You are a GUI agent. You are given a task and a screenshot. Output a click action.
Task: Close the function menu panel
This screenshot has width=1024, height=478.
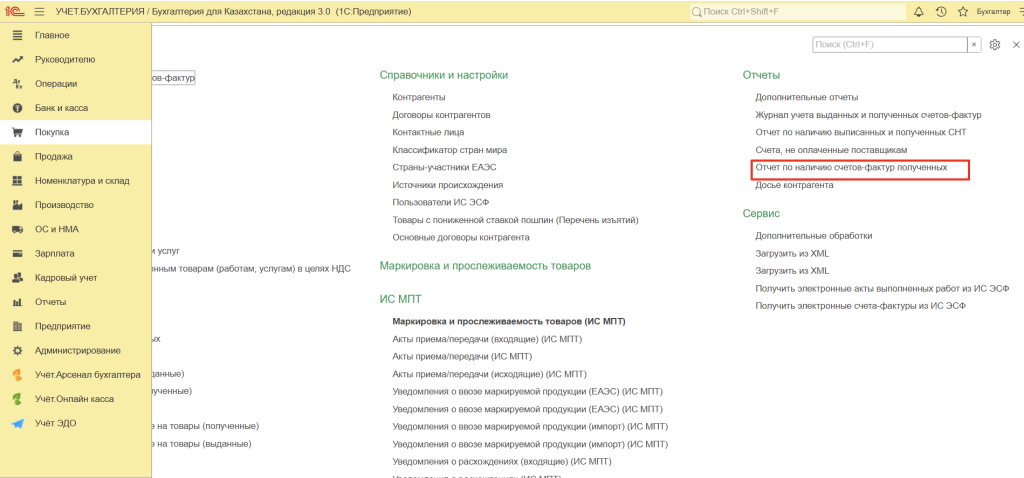[x=1015, y=45]
